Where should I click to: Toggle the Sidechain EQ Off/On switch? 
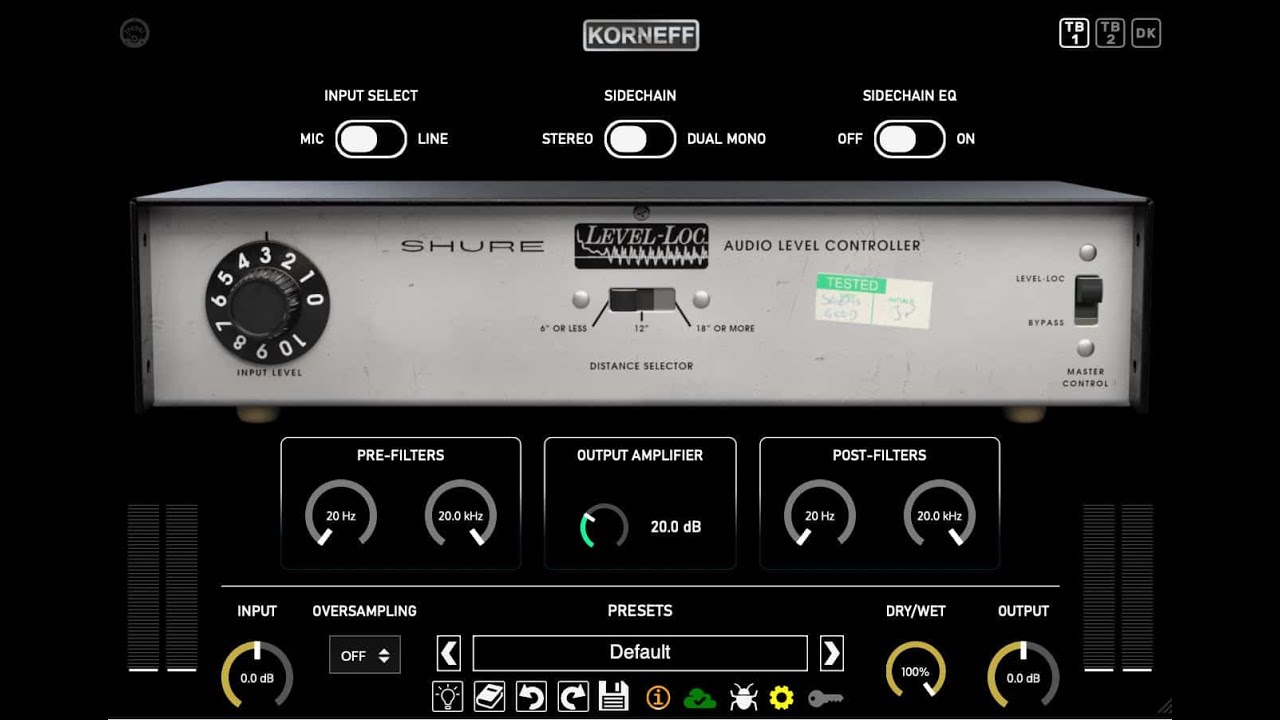click(910, 139)
